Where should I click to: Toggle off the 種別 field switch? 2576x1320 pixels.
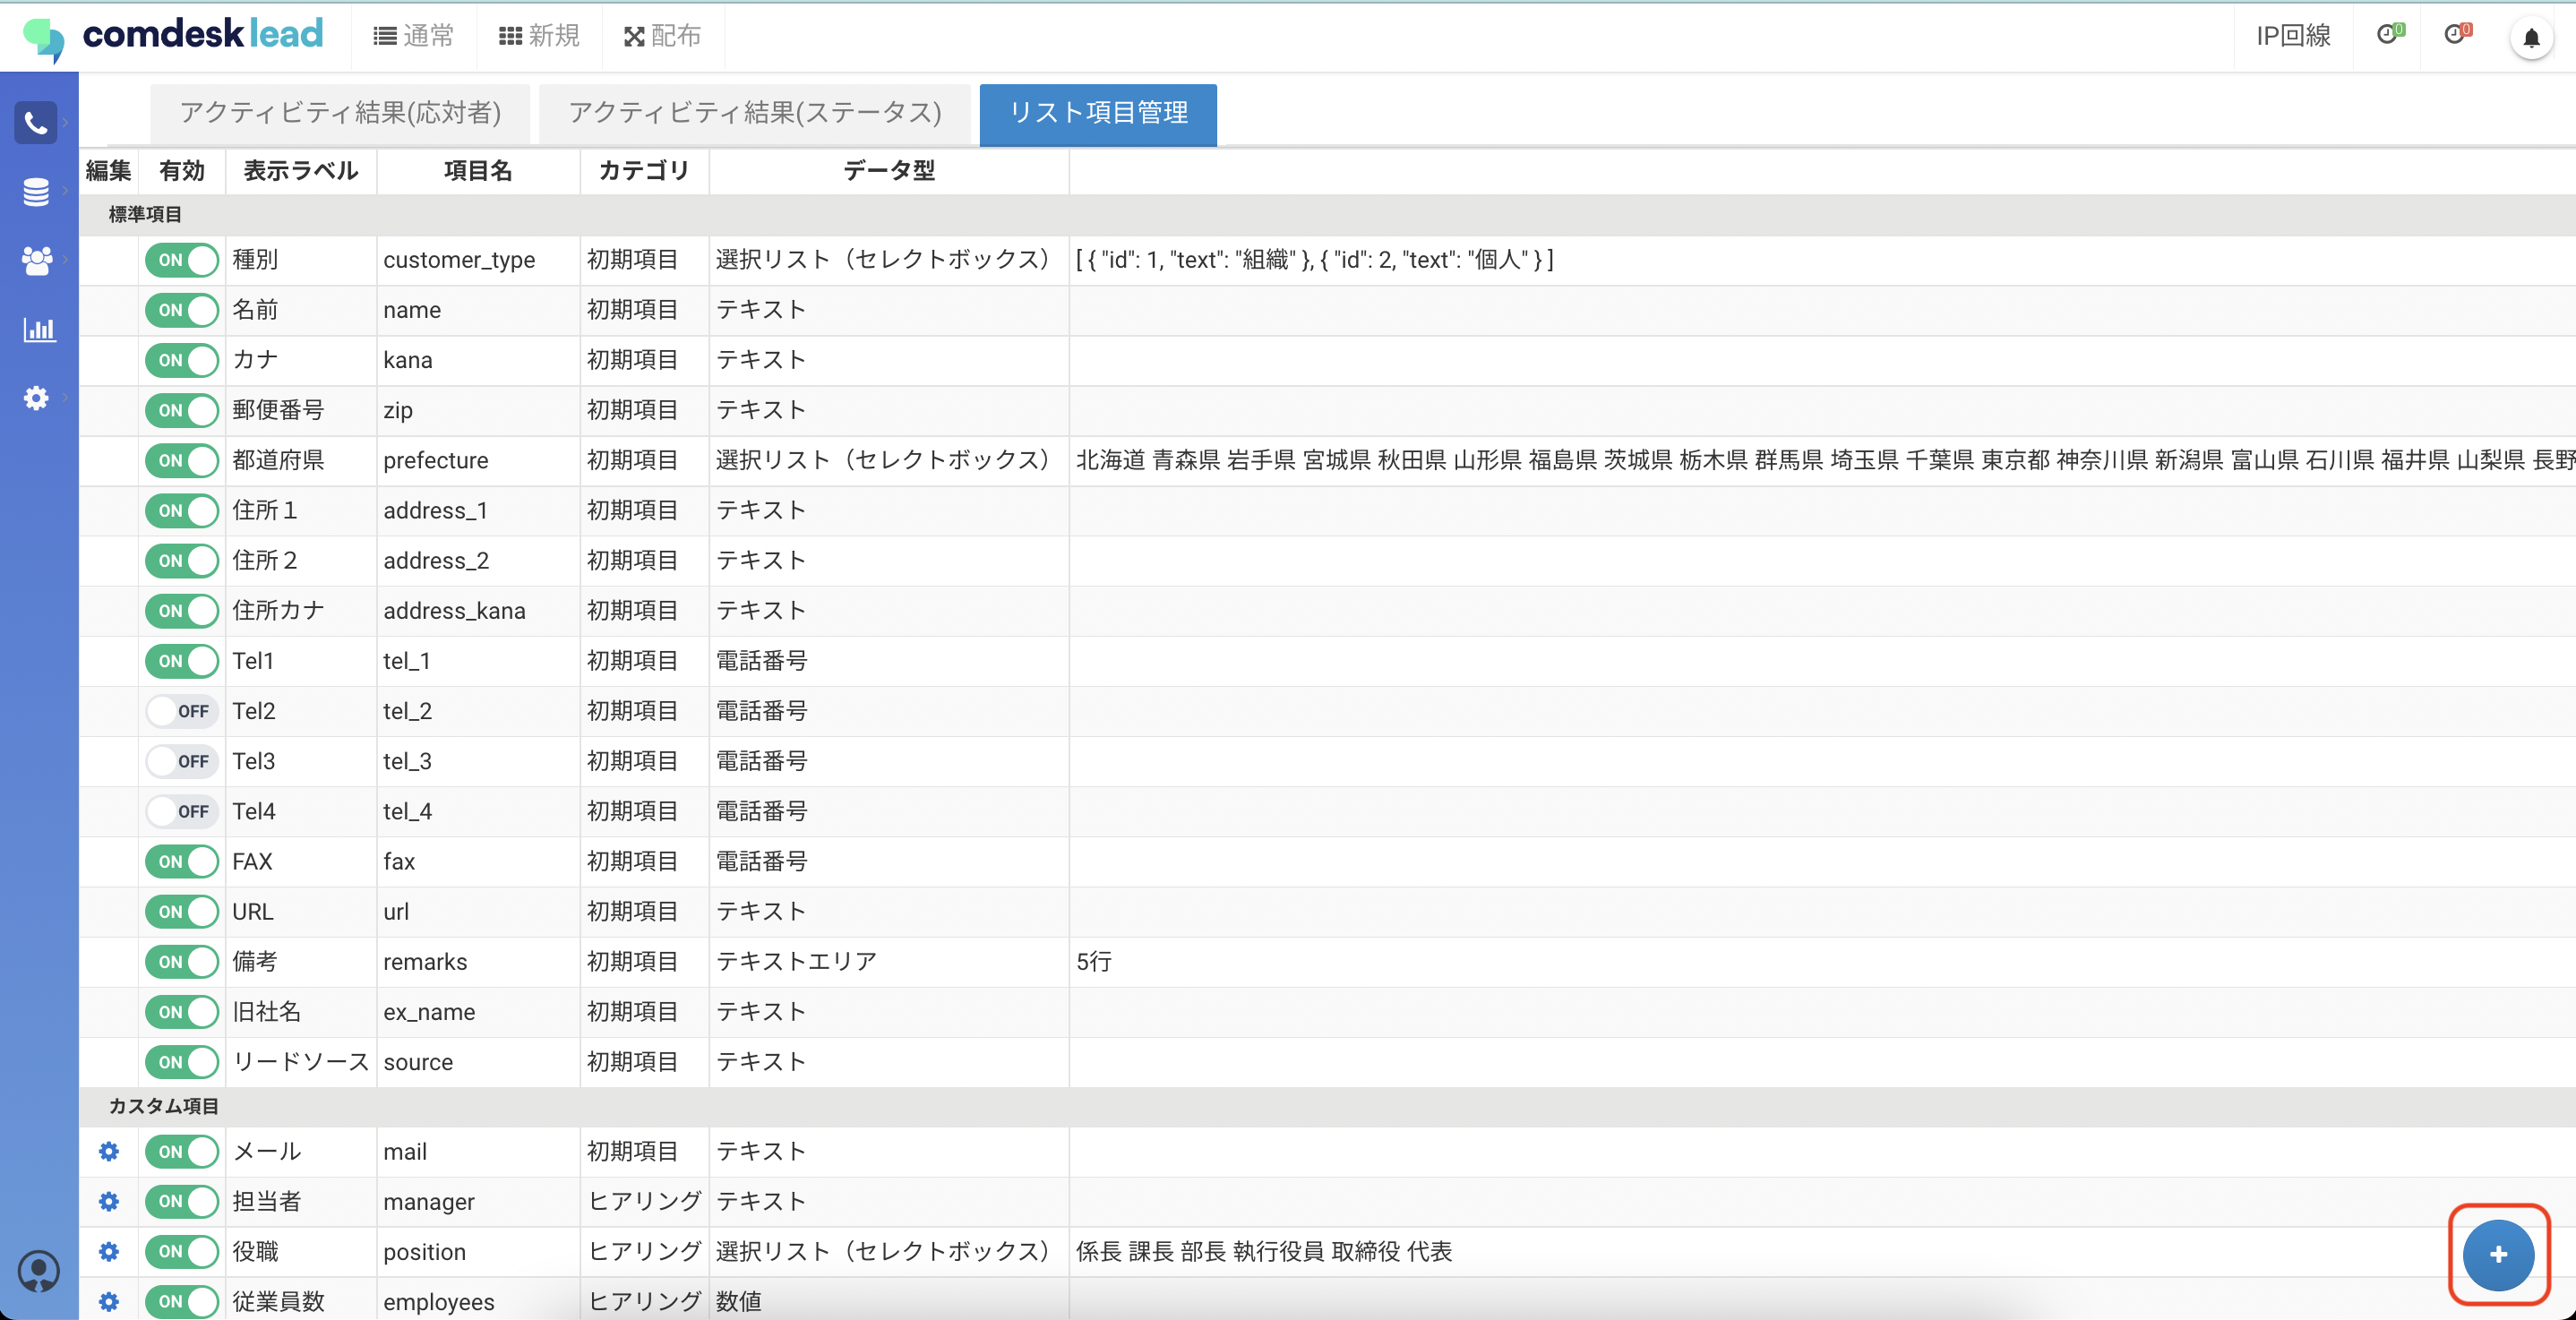click(181, 259)
